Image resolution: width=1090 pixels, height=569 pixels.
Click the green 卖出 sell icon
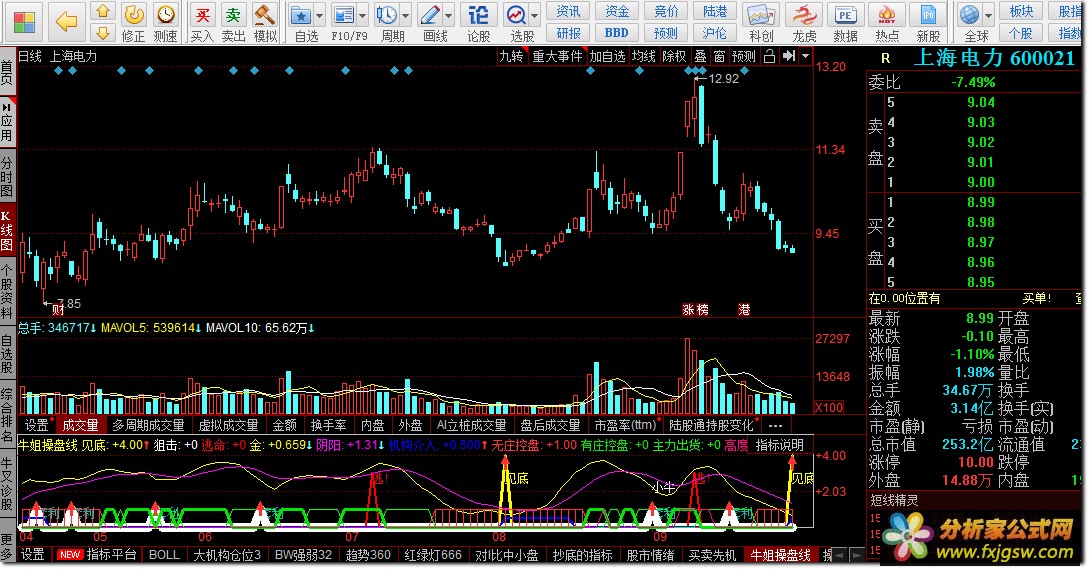(233, 15)
